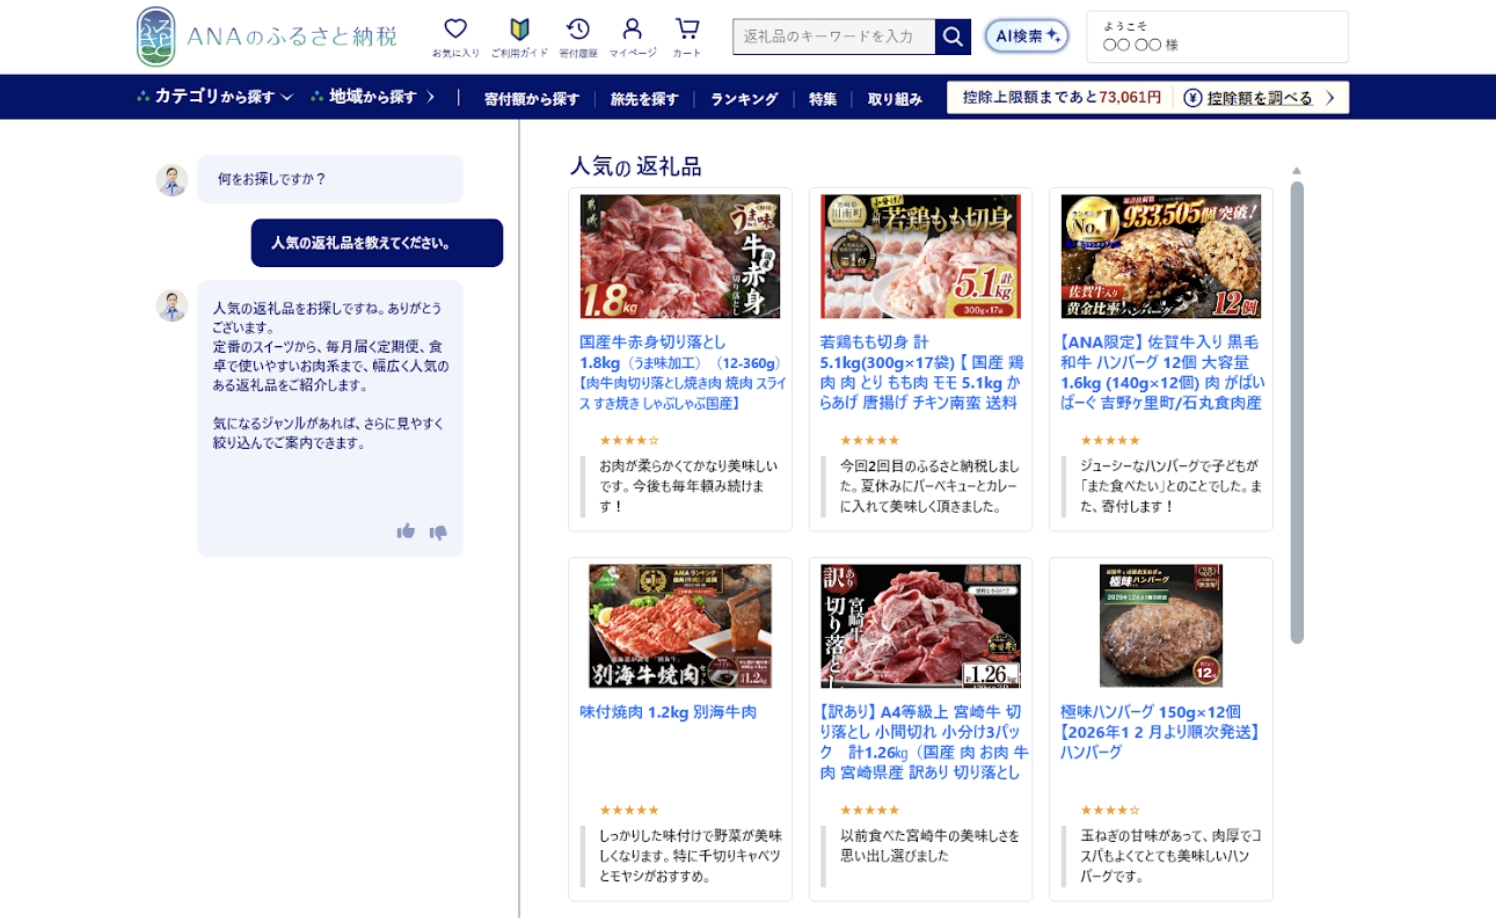
Task: Open 若鶏もも切身 5.1kg product link
Action: [x=921, y=372]
